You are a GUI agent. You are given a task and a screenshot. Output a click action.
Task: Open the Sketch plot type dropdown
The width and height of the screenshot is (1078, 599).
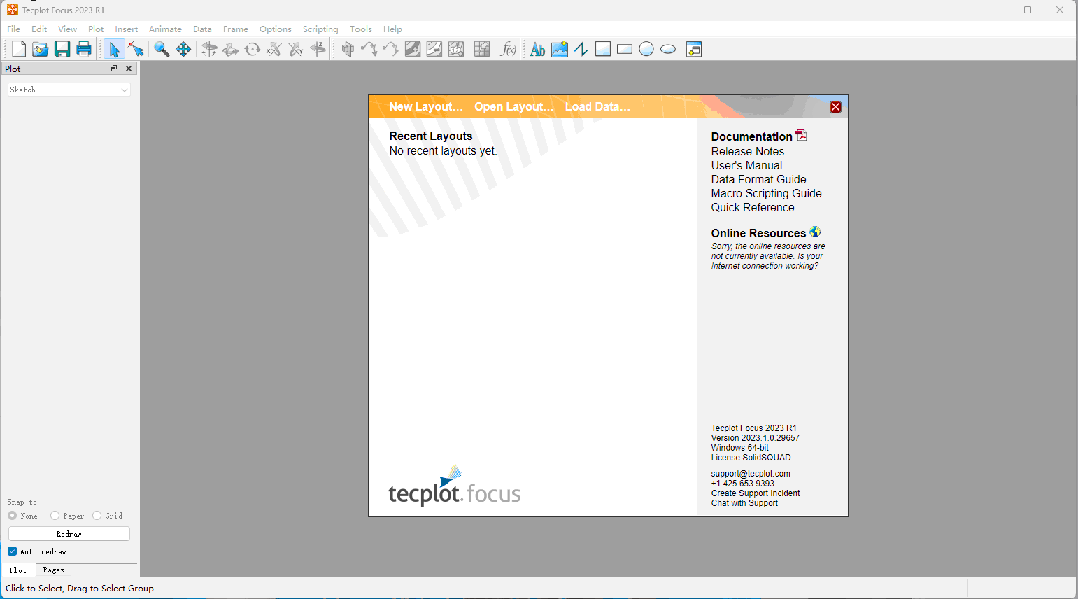click(69, 89)
